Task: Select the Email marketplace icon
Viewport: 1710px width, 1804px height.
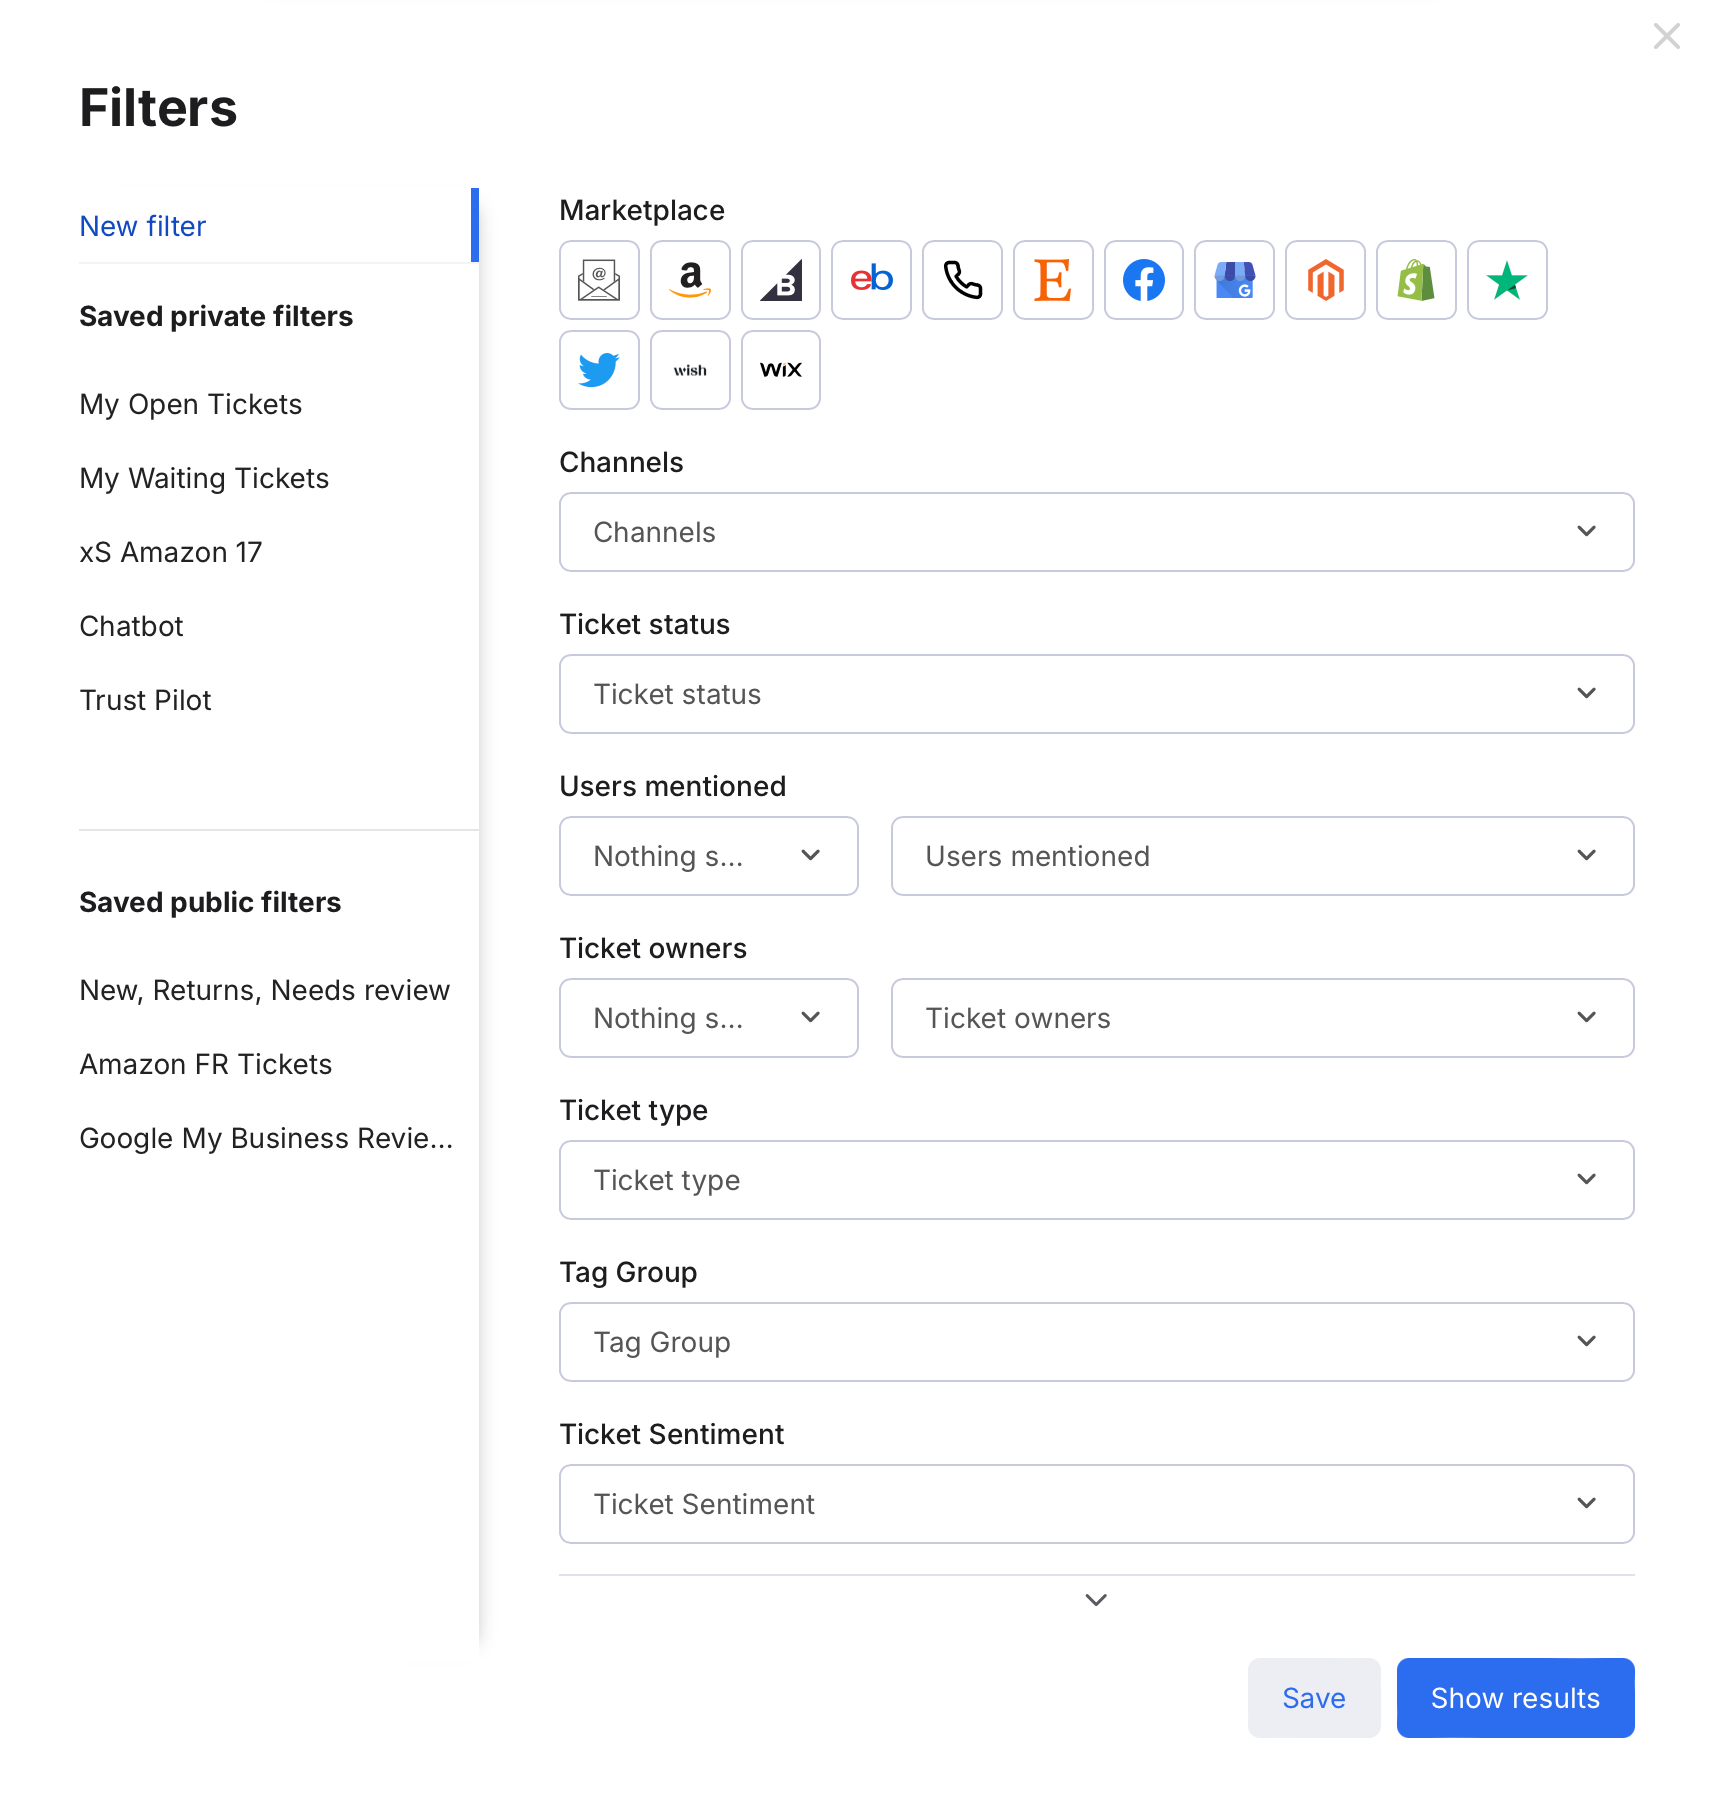Action: [x=599, y=280]
